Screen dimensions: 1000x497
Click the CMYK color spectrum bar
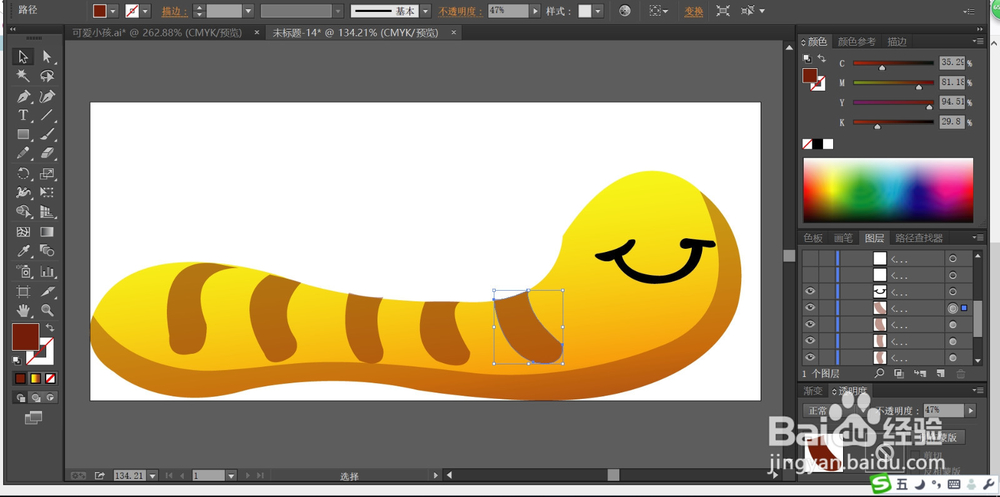point(887,190)
